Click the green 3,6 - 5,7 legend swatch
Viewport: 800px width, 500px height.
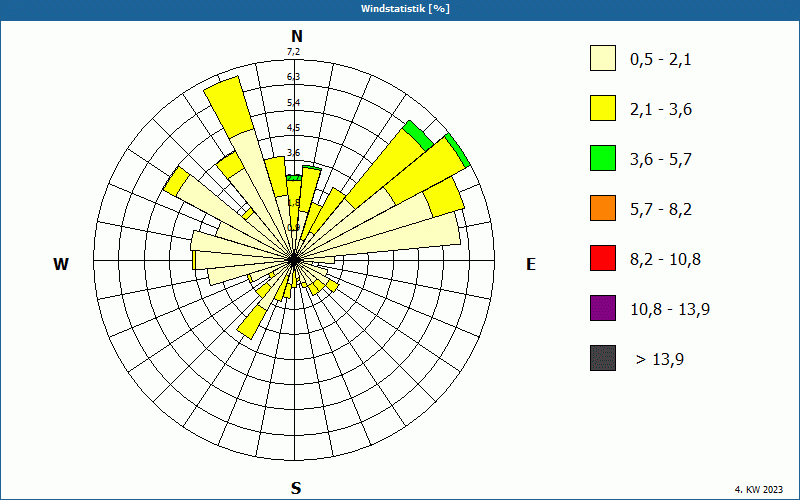point(603,158)
